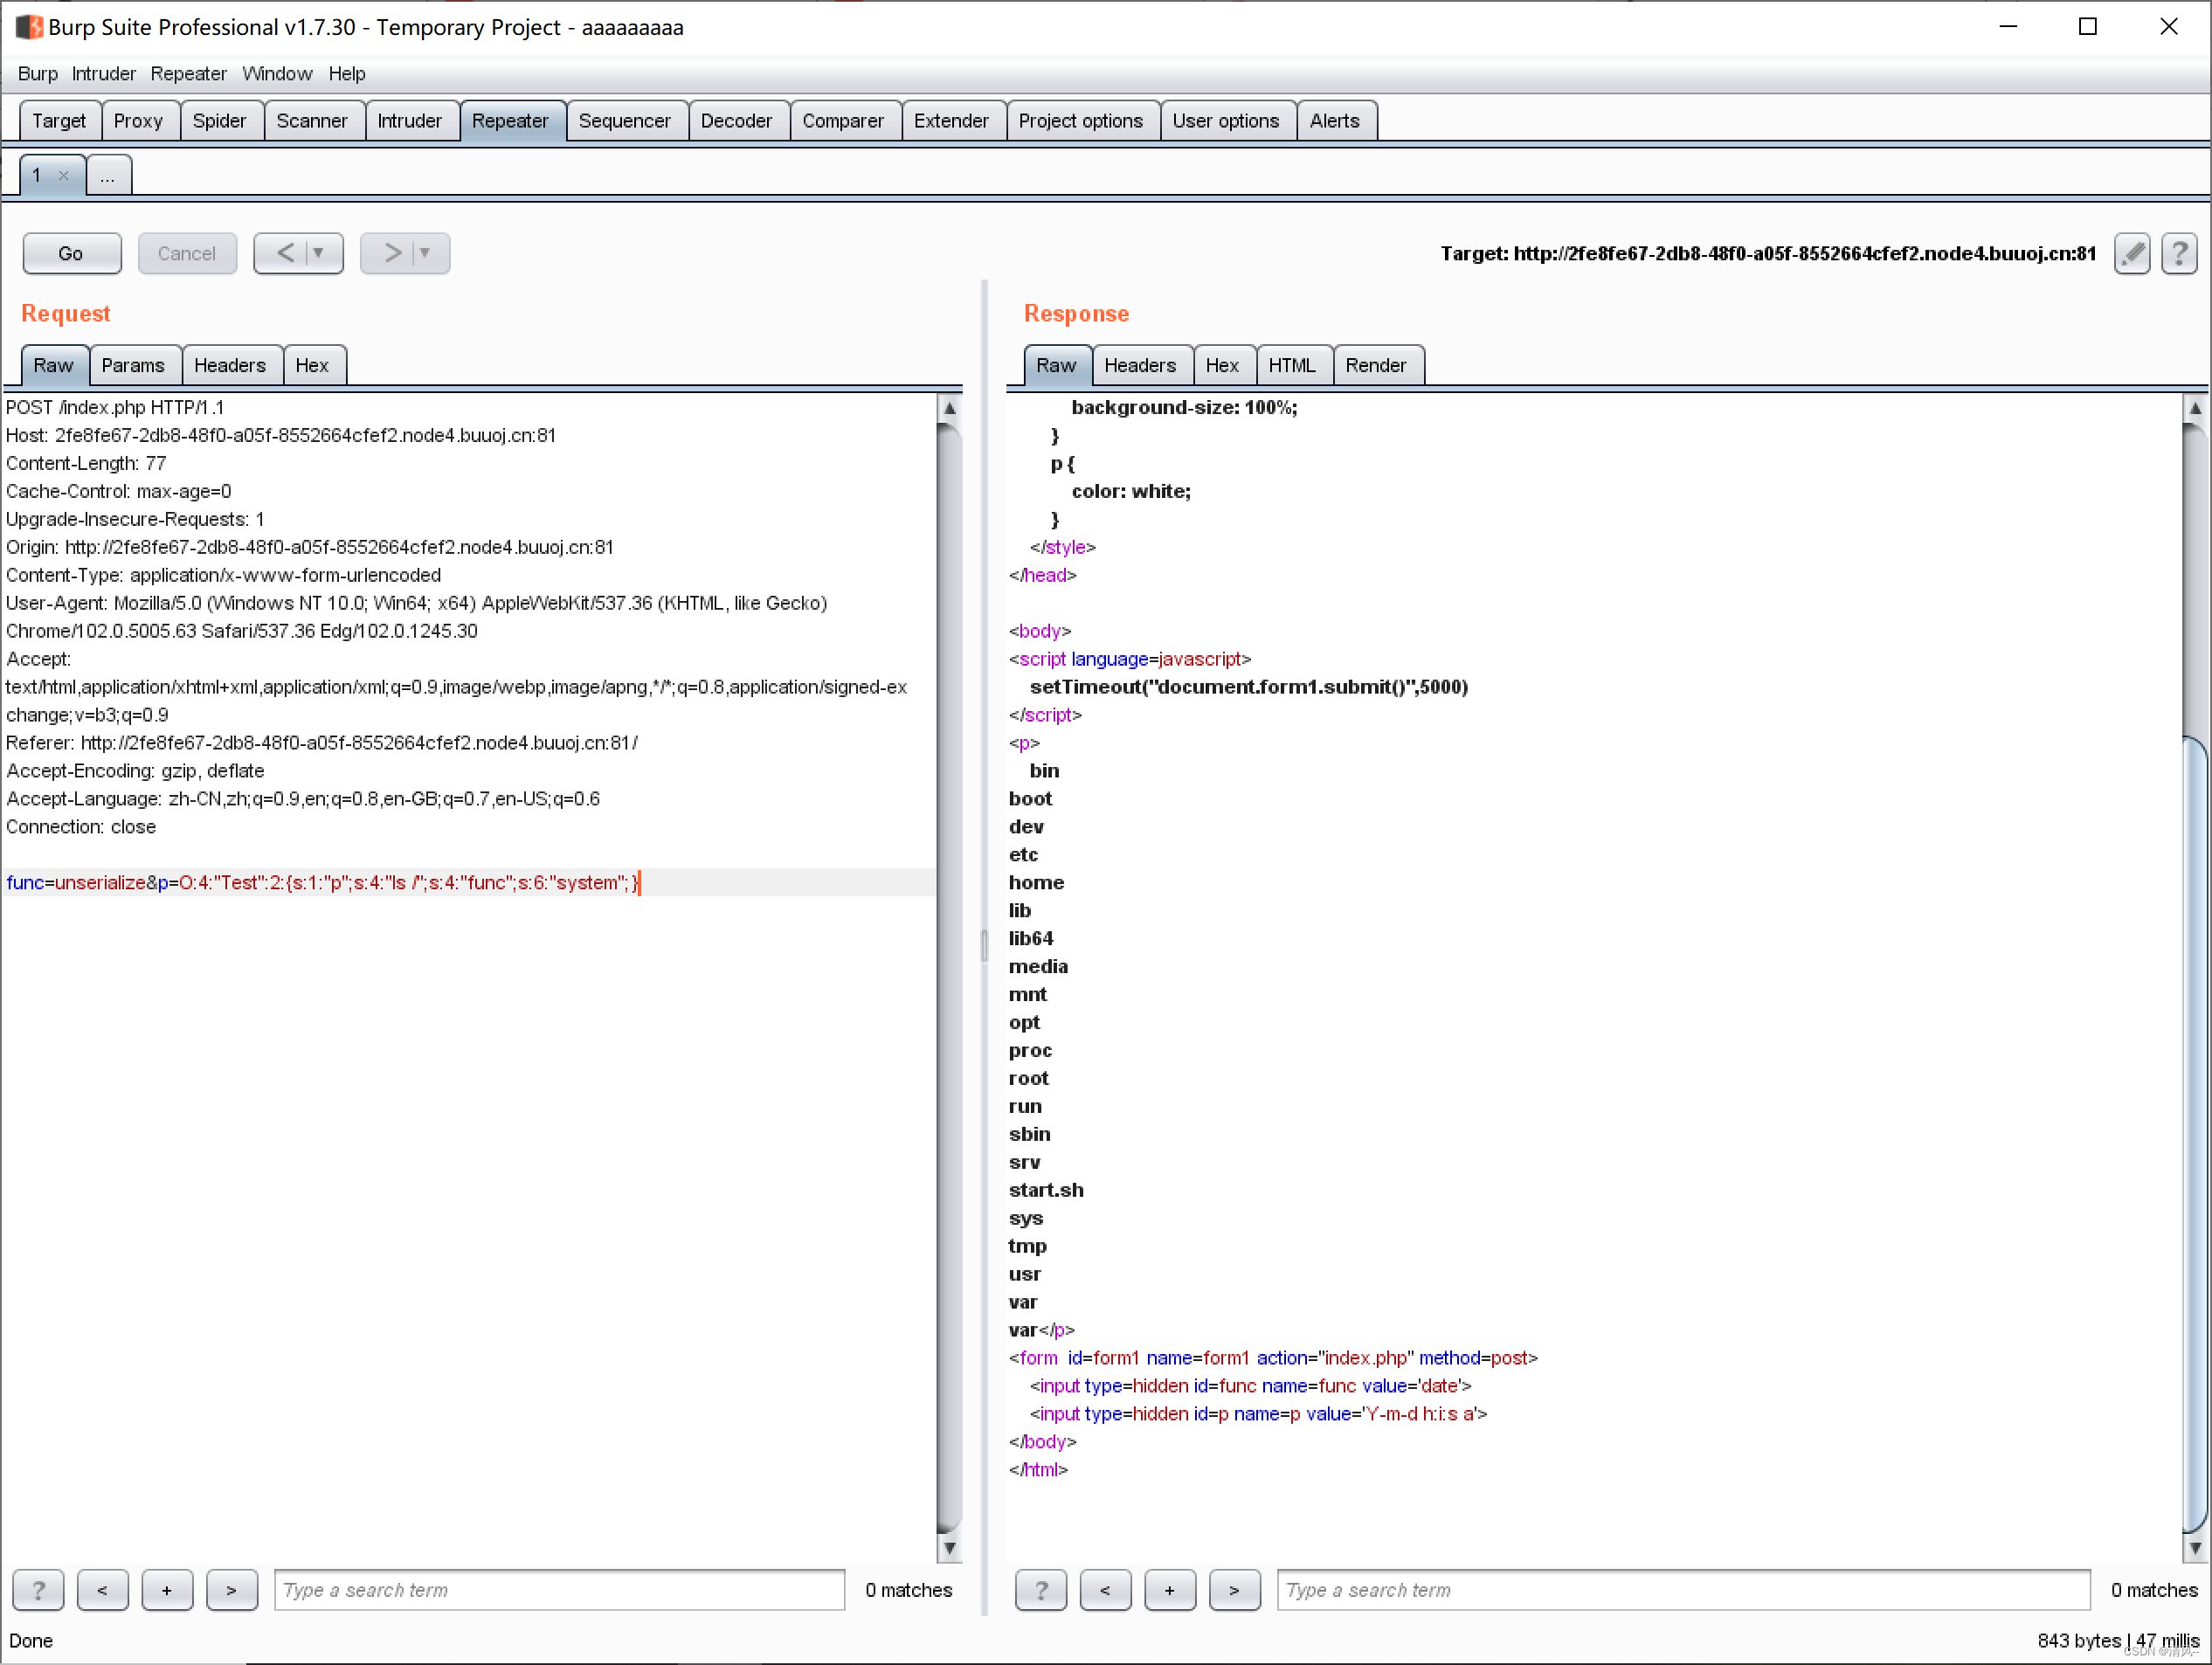Click request search help question icon

click(38, 1589)
